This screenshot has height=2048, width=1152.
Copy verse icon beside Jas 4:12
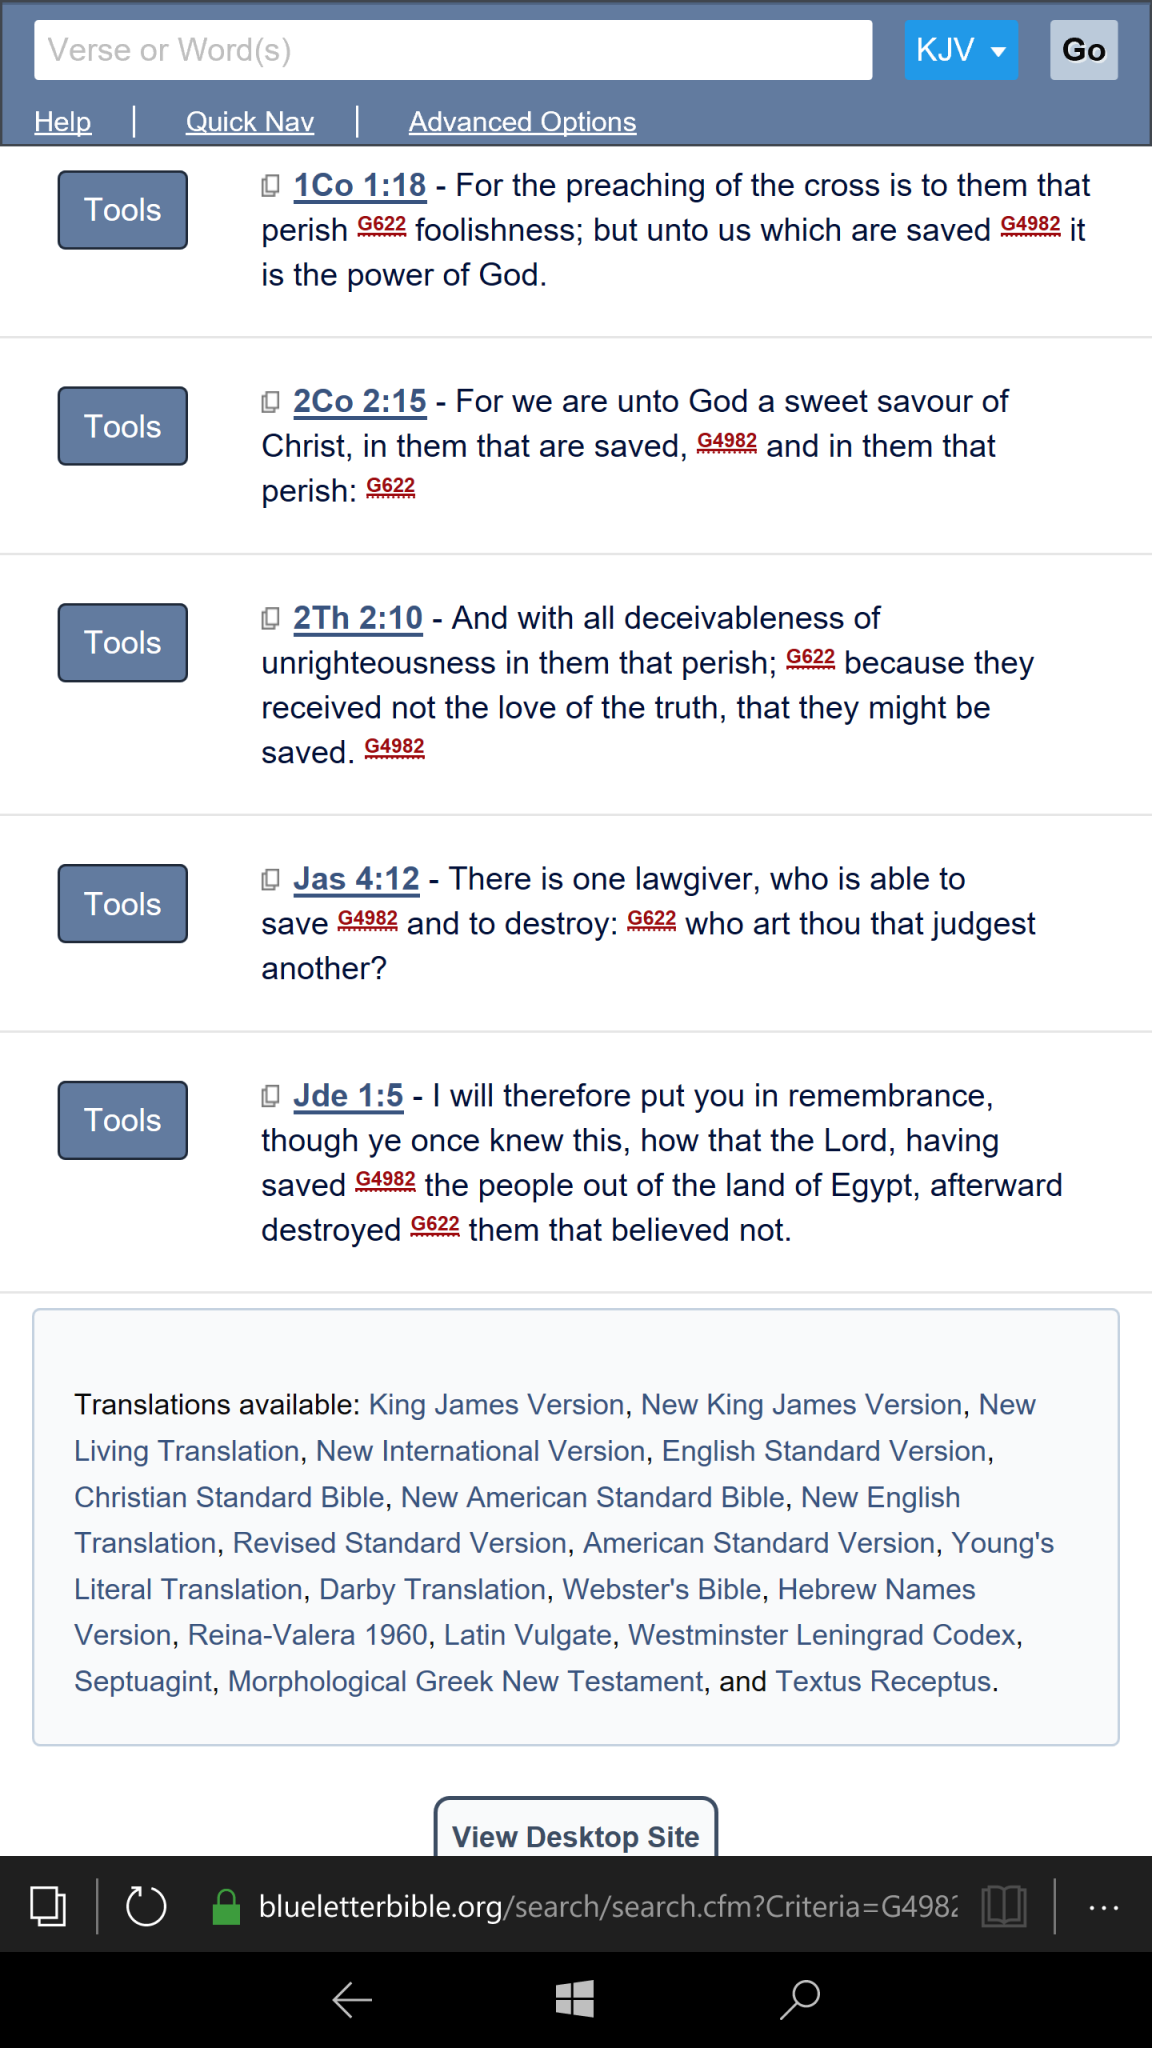click(270, 880)
